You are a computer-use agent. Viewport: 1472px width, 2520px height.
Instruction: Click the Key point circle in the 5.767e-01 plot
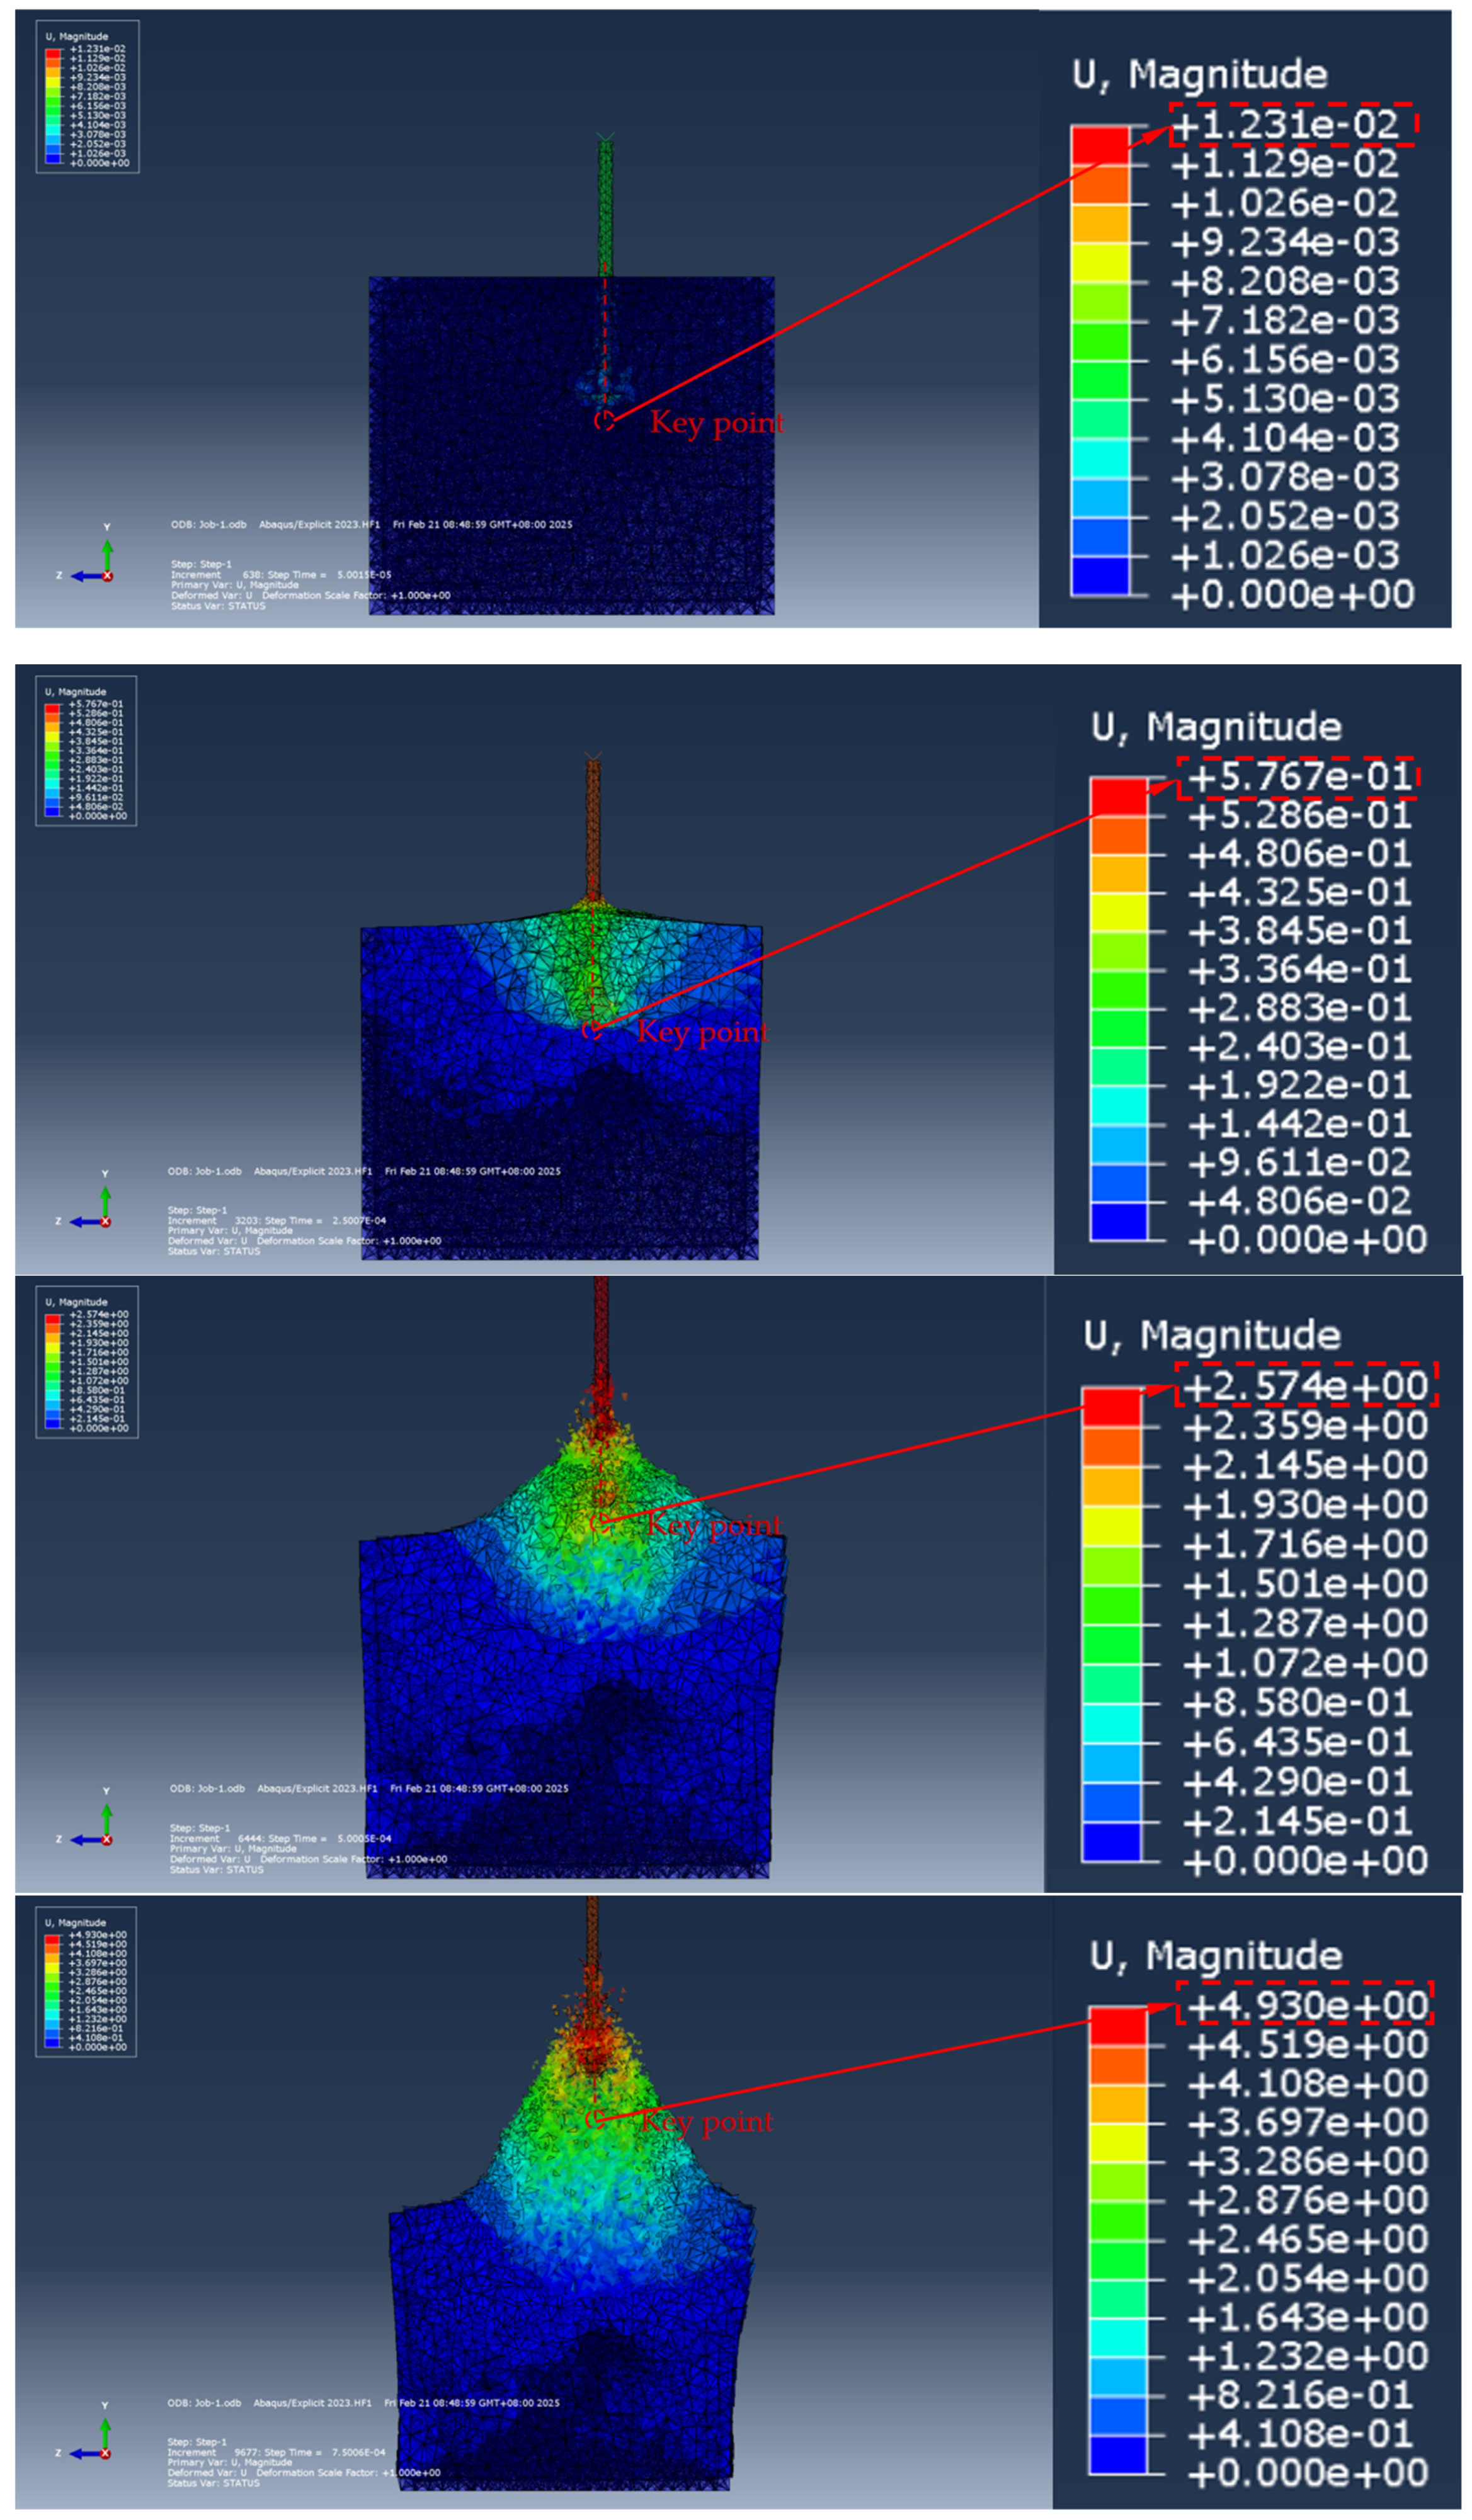click(592, 1030)
